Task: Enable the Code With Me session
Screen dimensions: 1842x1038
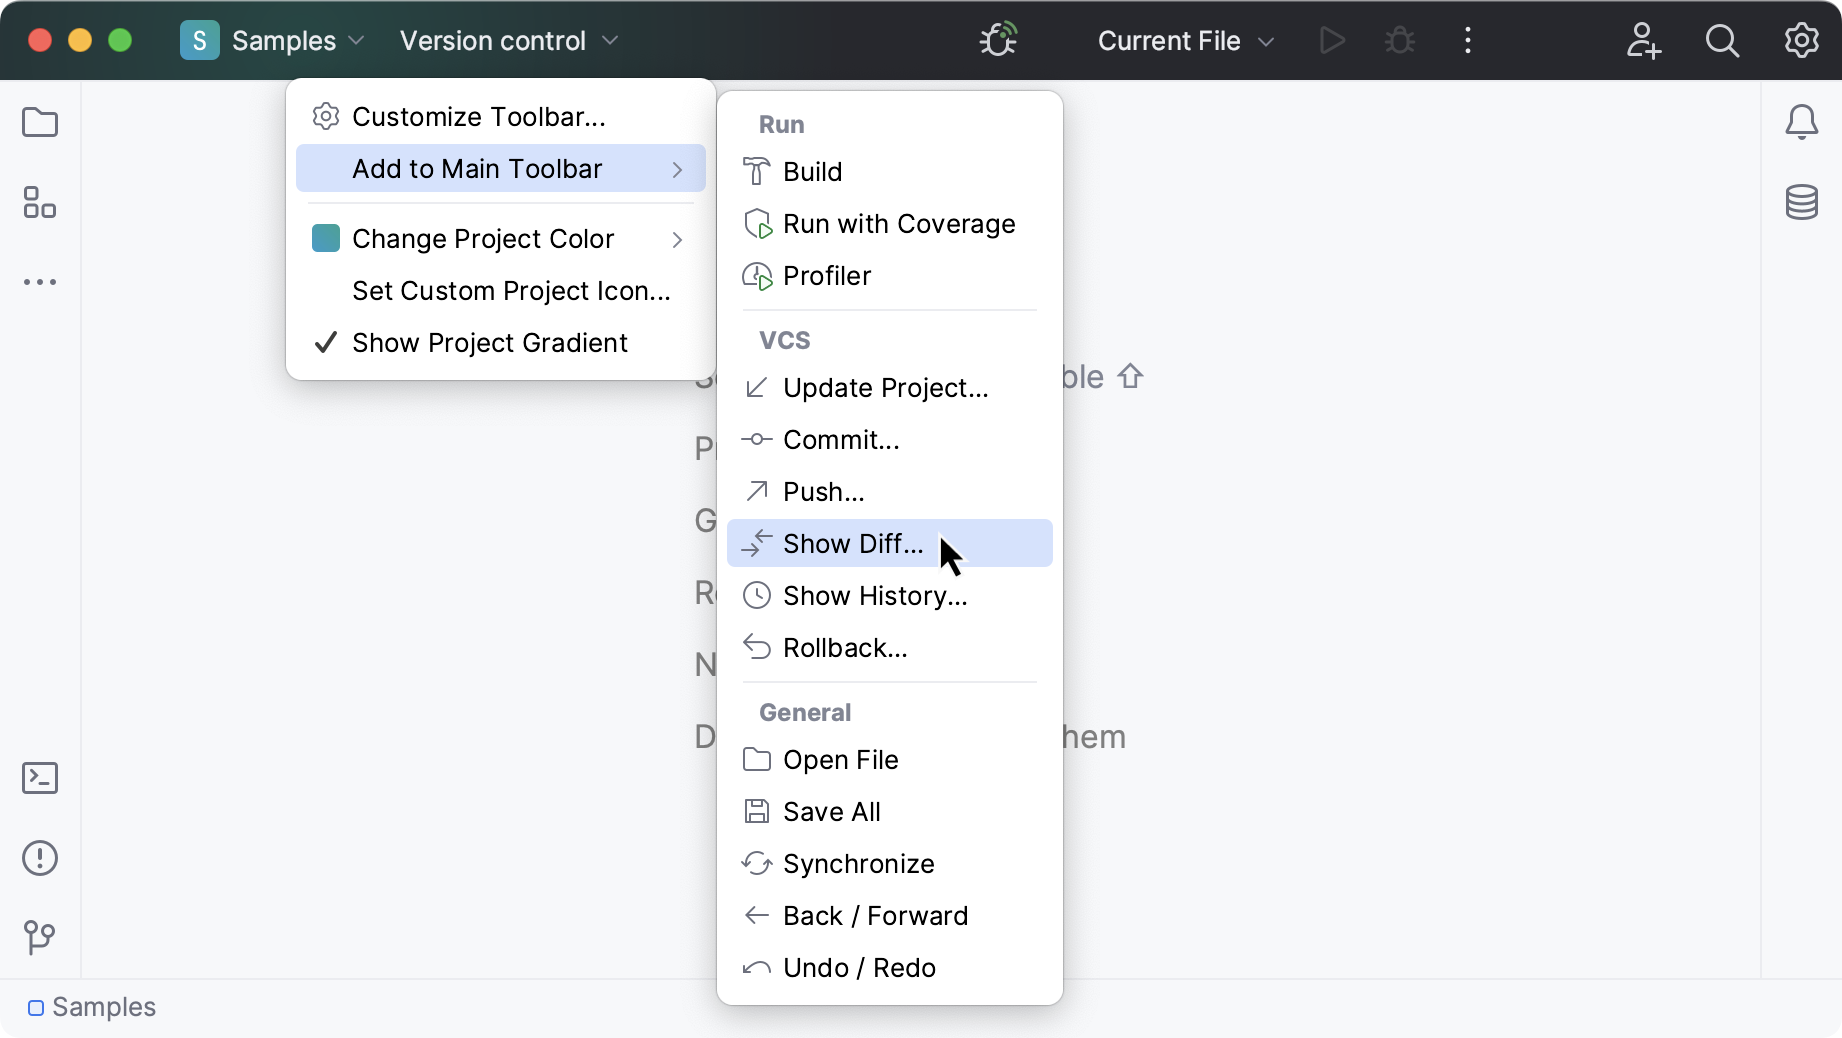Action: (x=1644, y=41)
